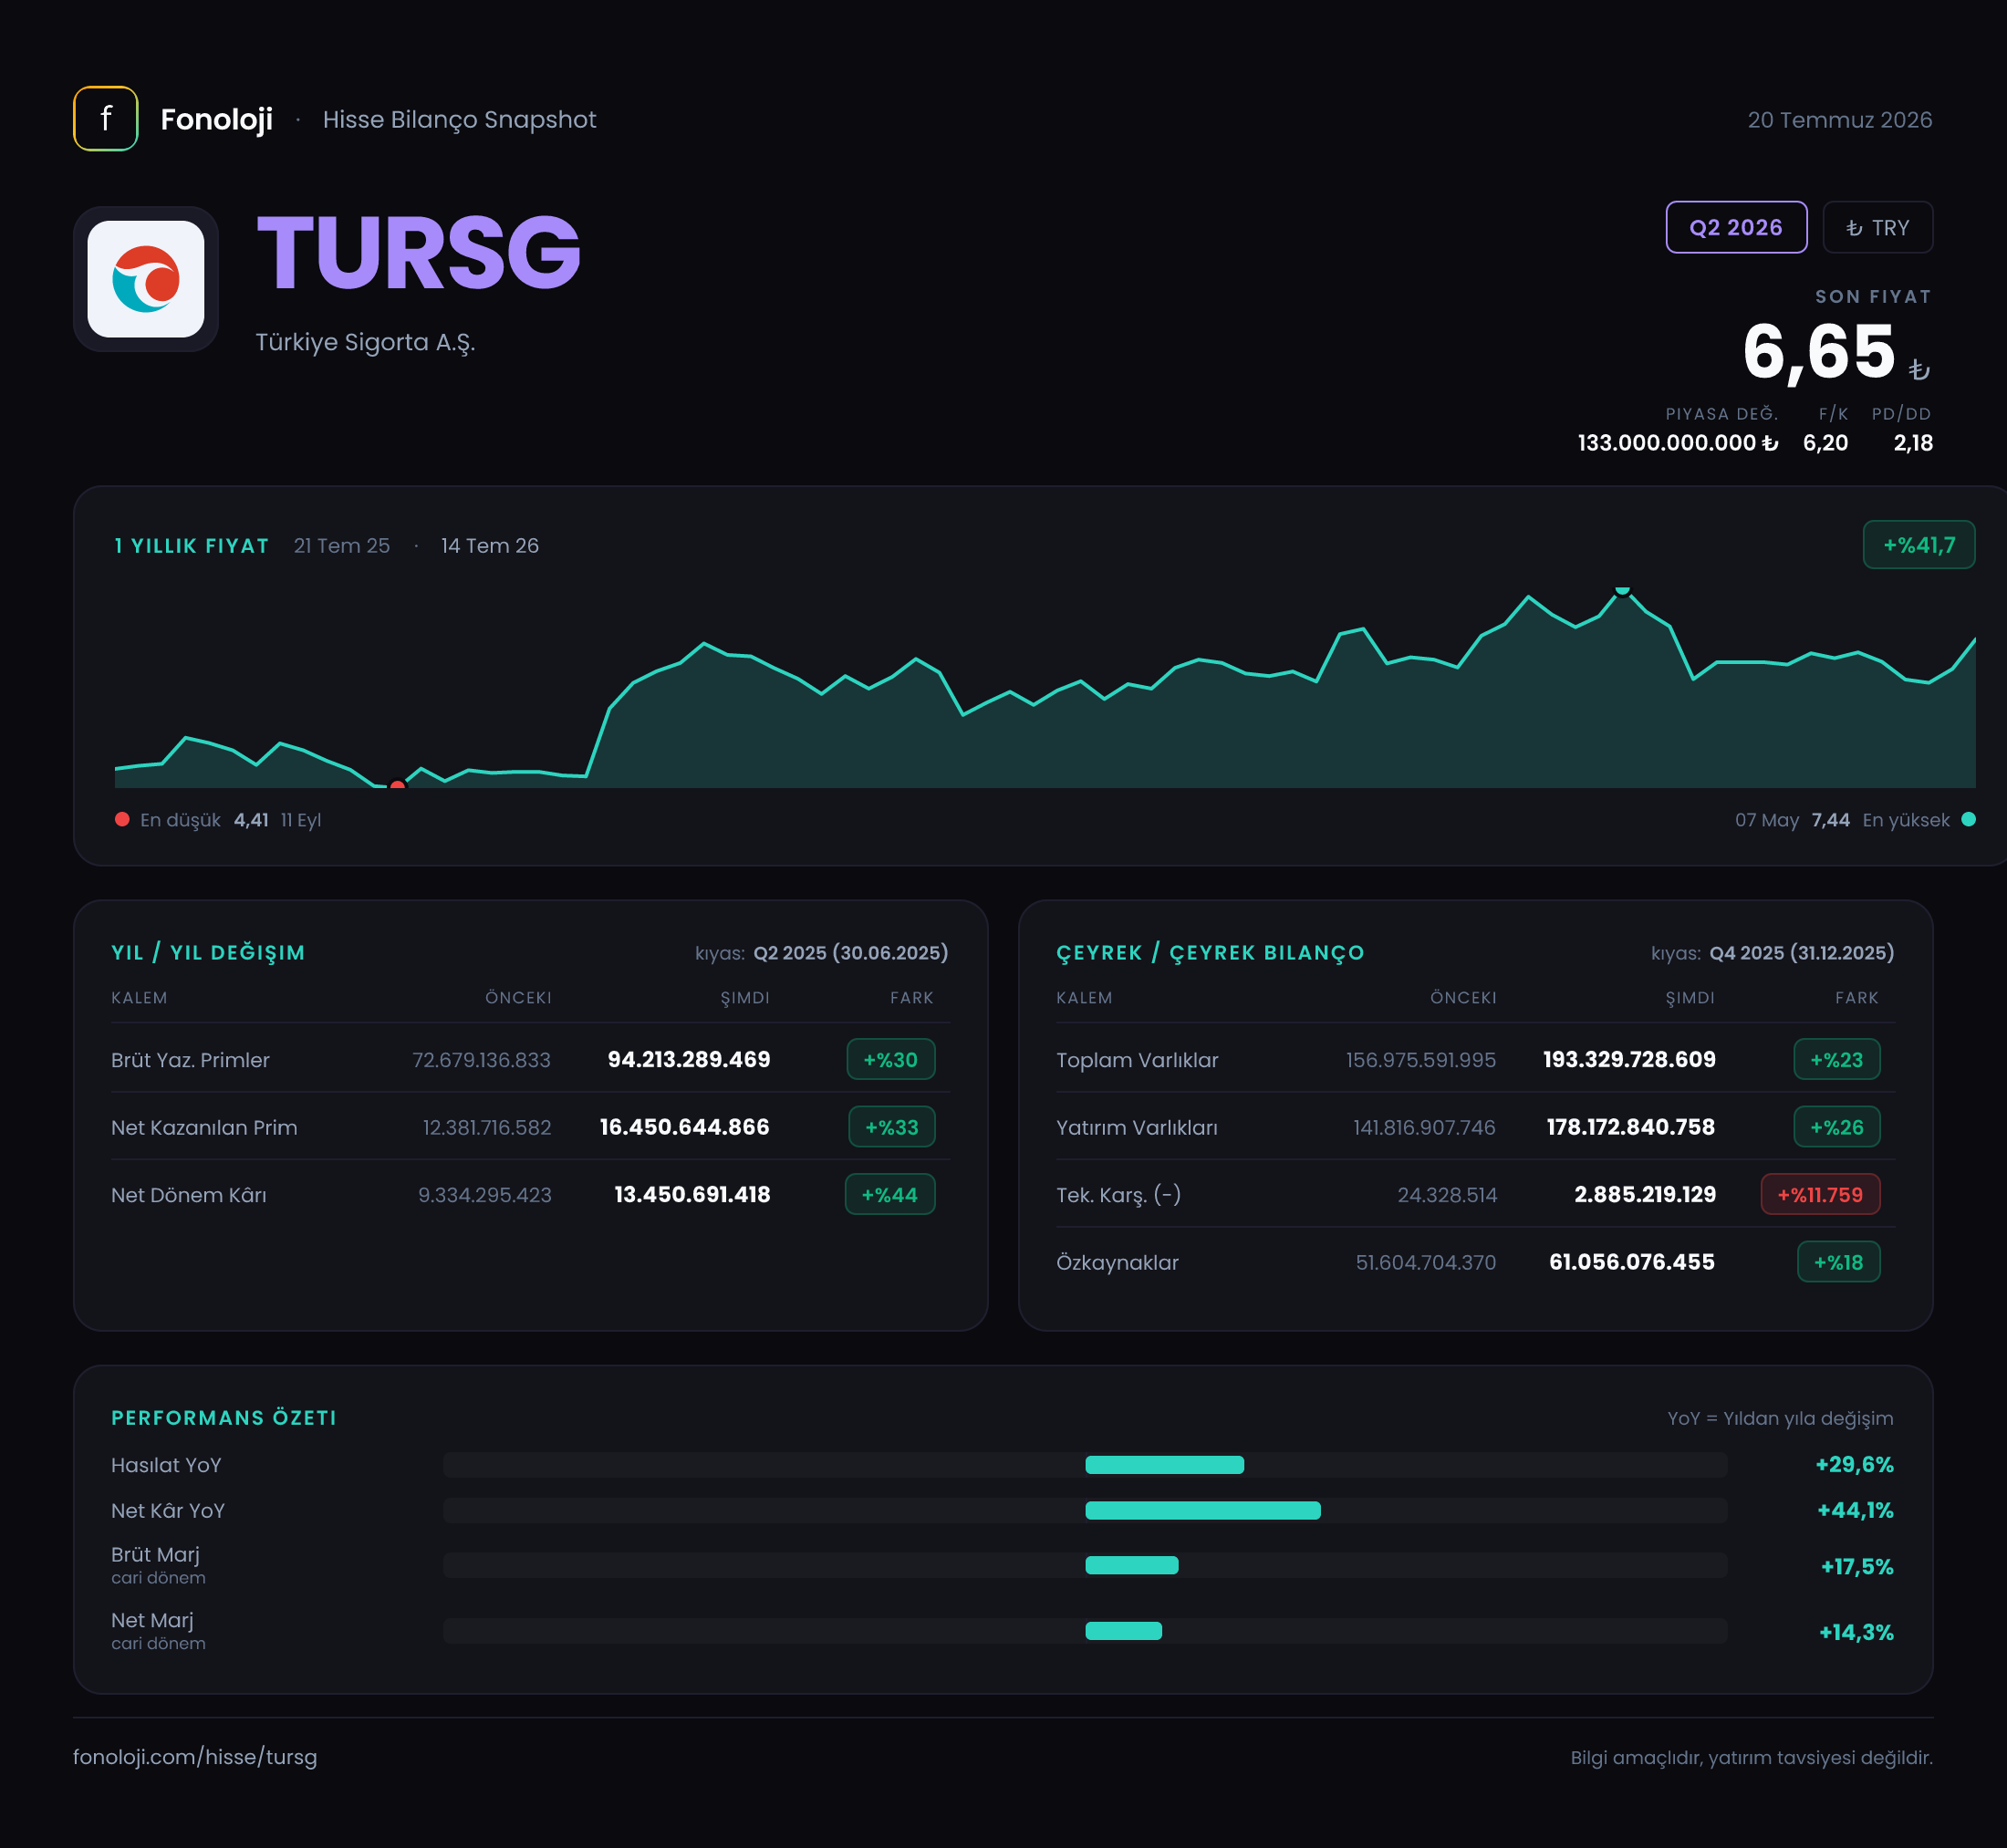This screenshot has width=2007, height=1848.
Task: Click the Tek. Karş. (-) row label
Action: (1118, 1195)
